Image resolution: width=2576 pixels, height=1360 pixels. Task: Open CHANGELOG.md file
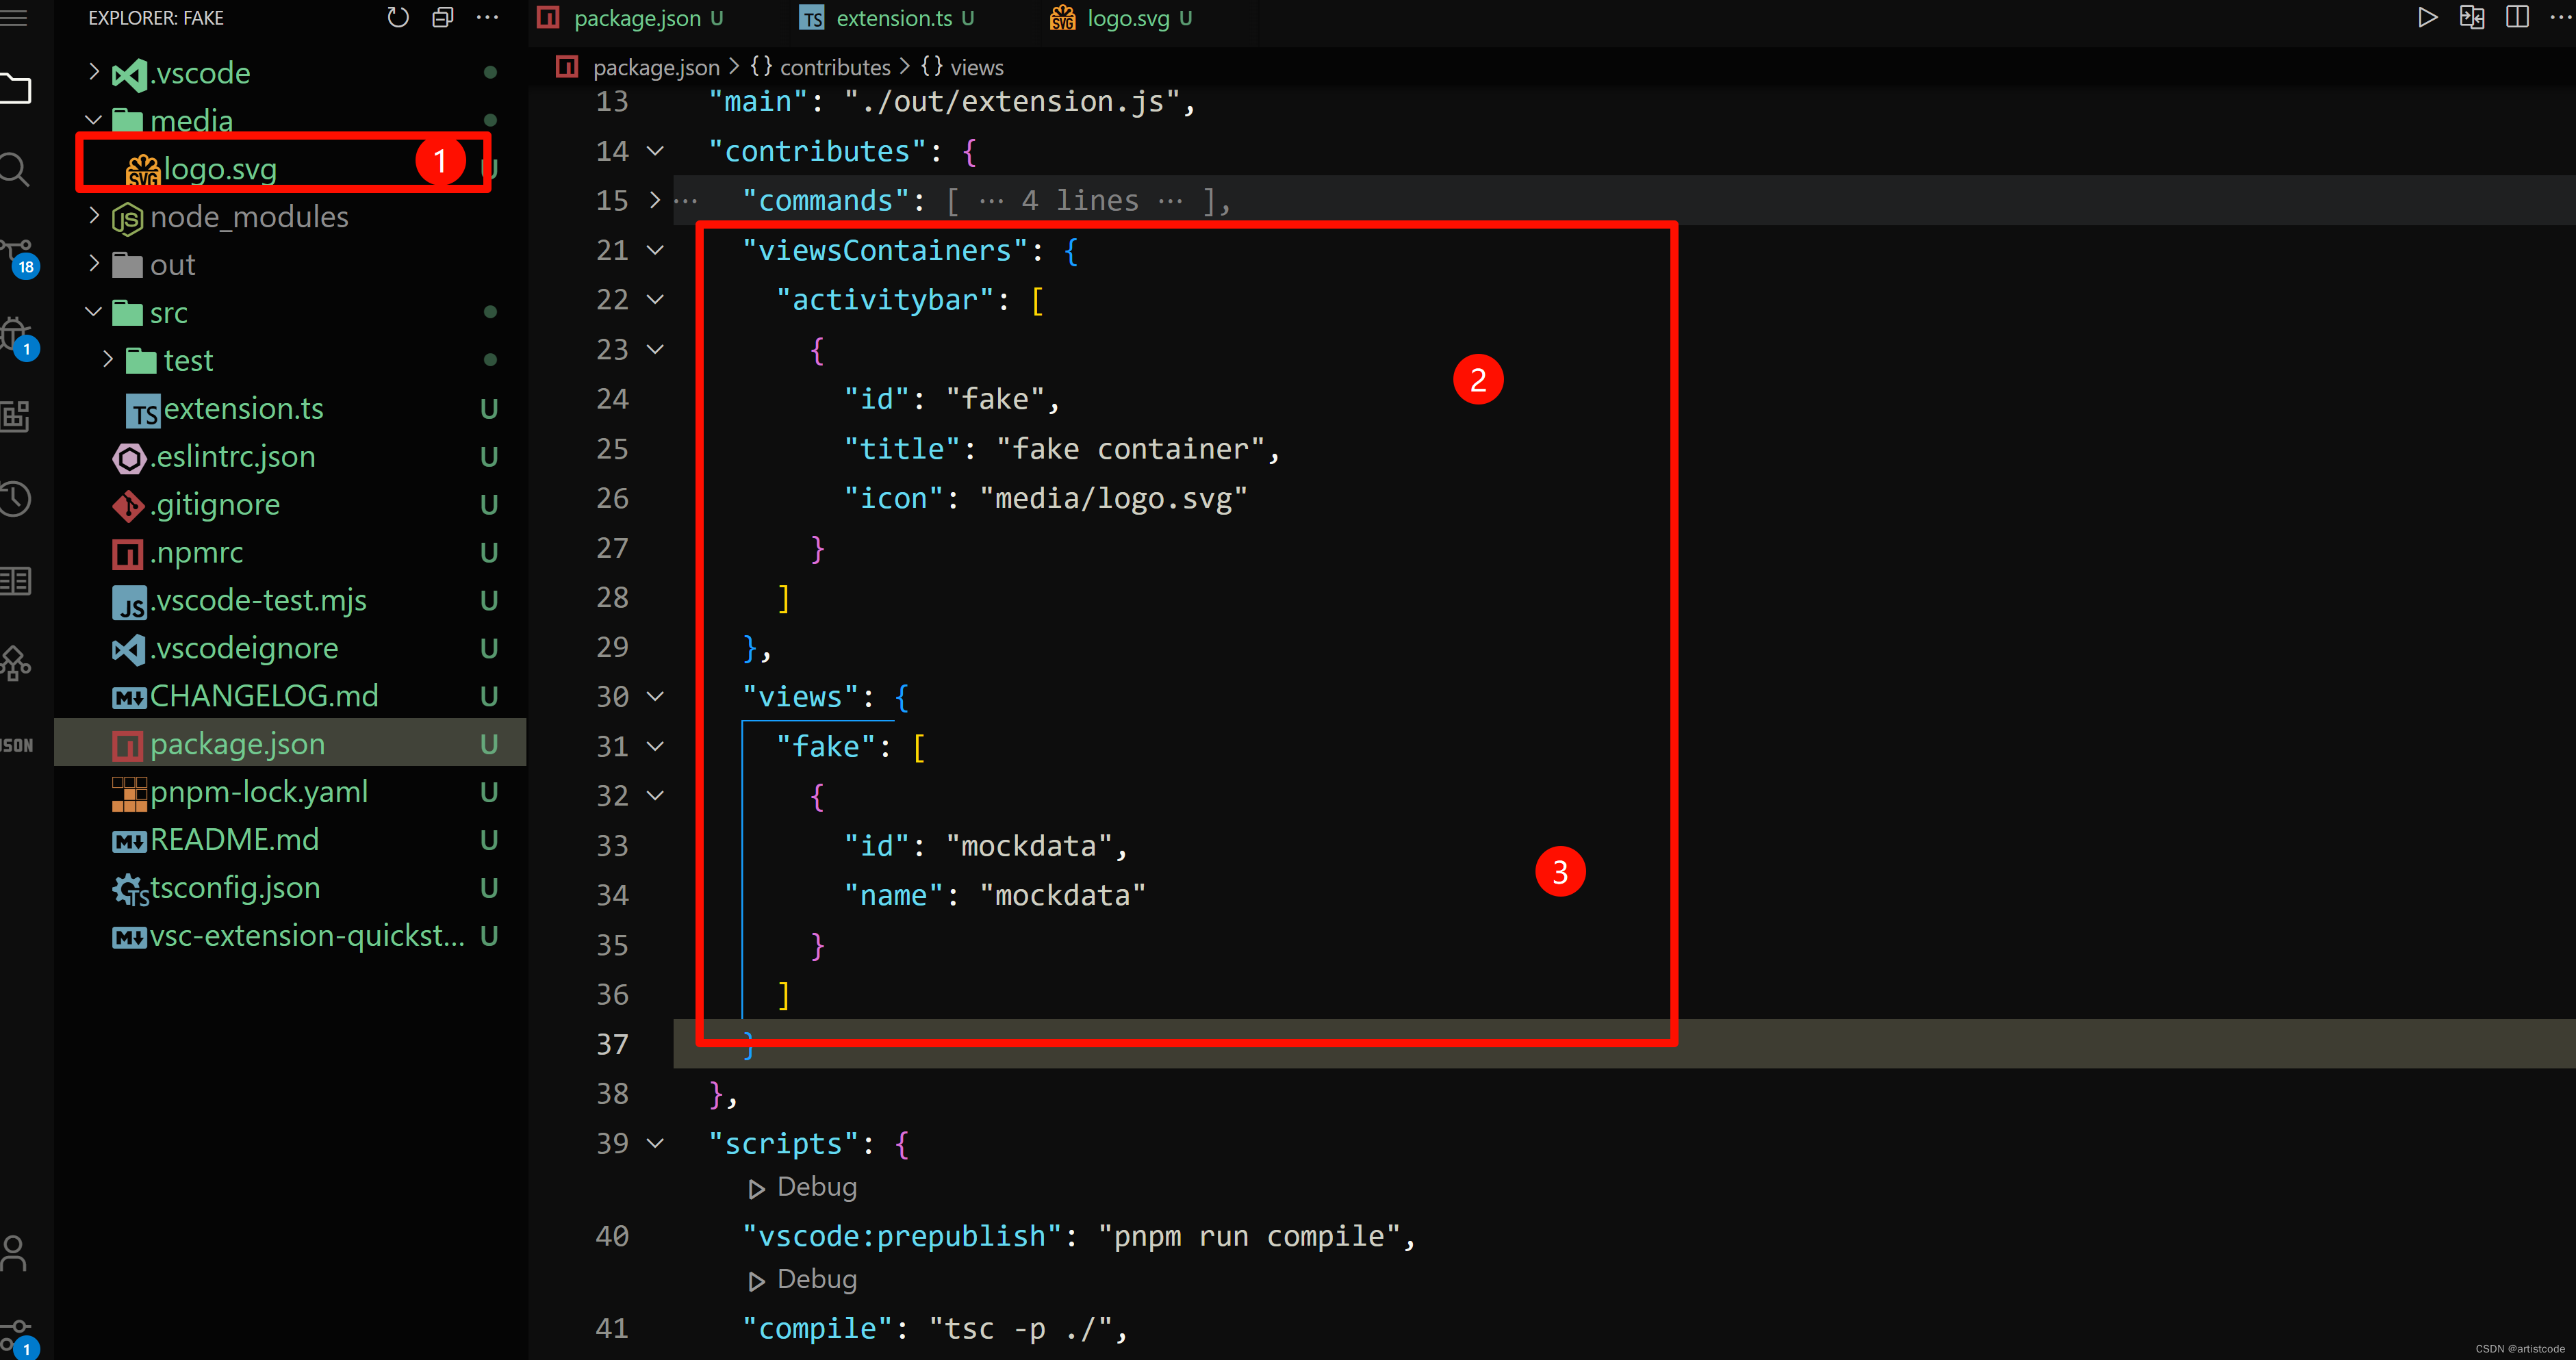point(290,696)
